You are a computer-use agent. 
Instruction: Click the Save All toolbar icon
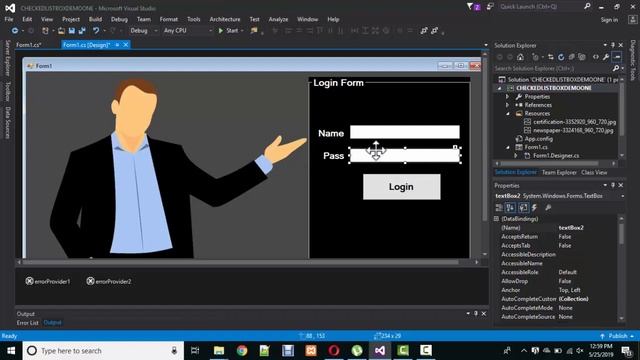[x=82, y=31]
